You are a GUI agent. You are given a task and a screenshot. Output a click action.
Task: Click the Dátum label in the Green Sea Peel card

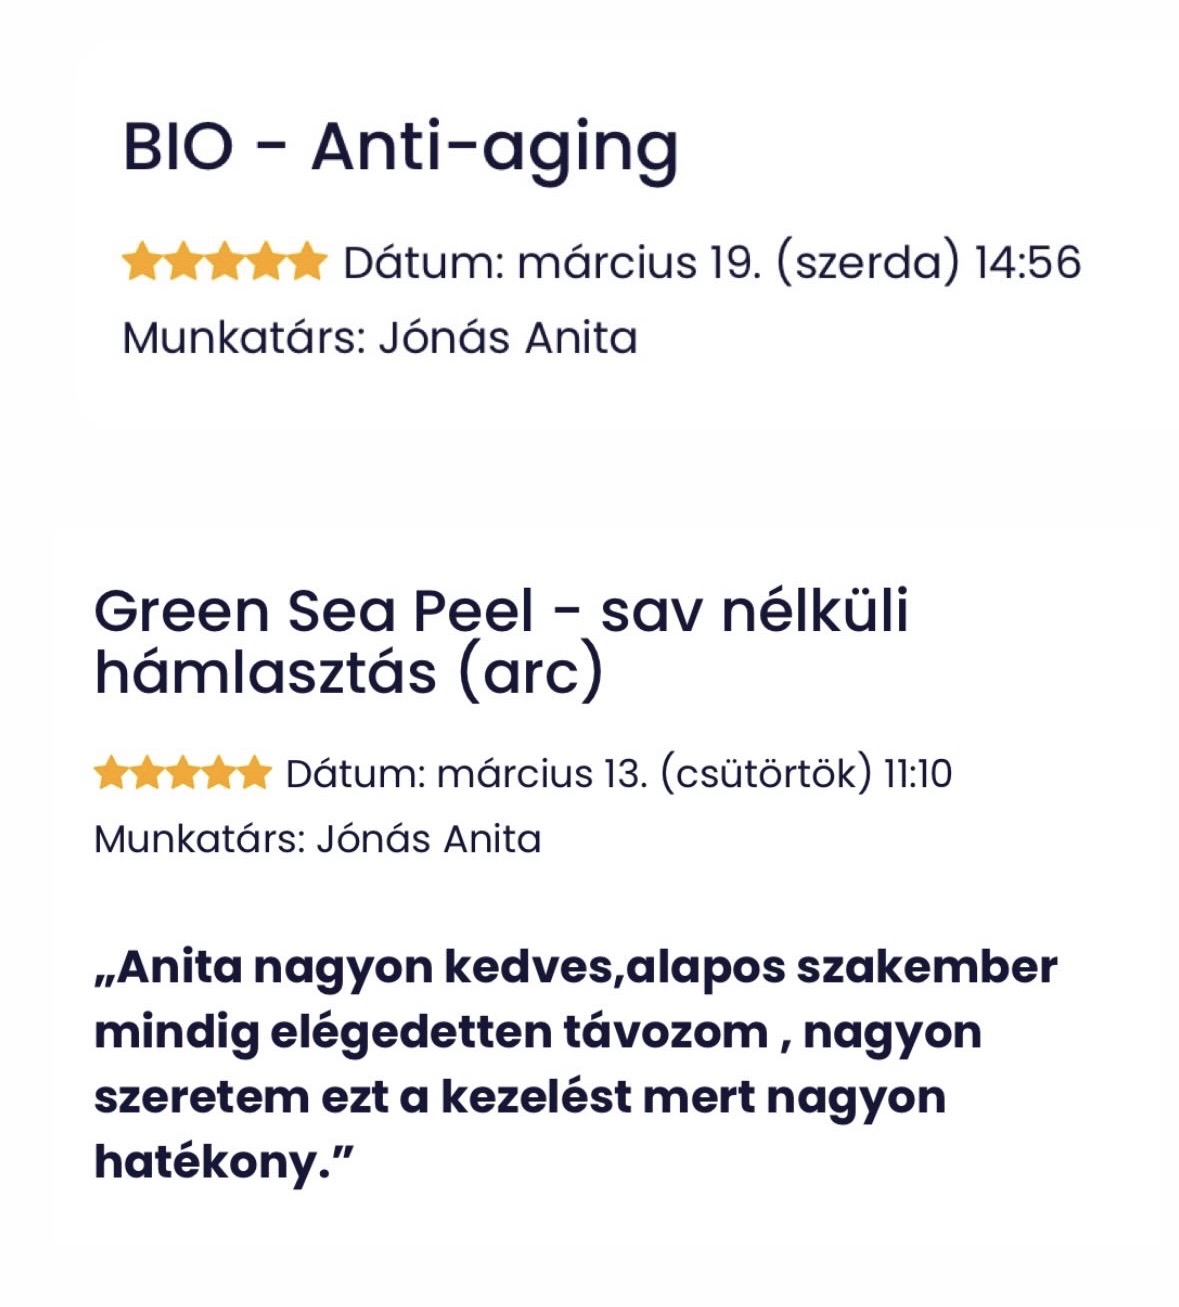(x=356, y=774)
